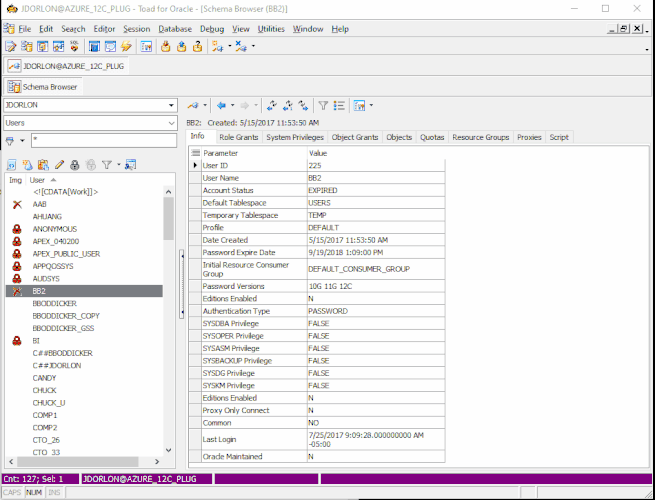Viewport: 655px width, 500px height.
Task: Click user list horizontal scroll right arrow
Action: pos(157,462)
